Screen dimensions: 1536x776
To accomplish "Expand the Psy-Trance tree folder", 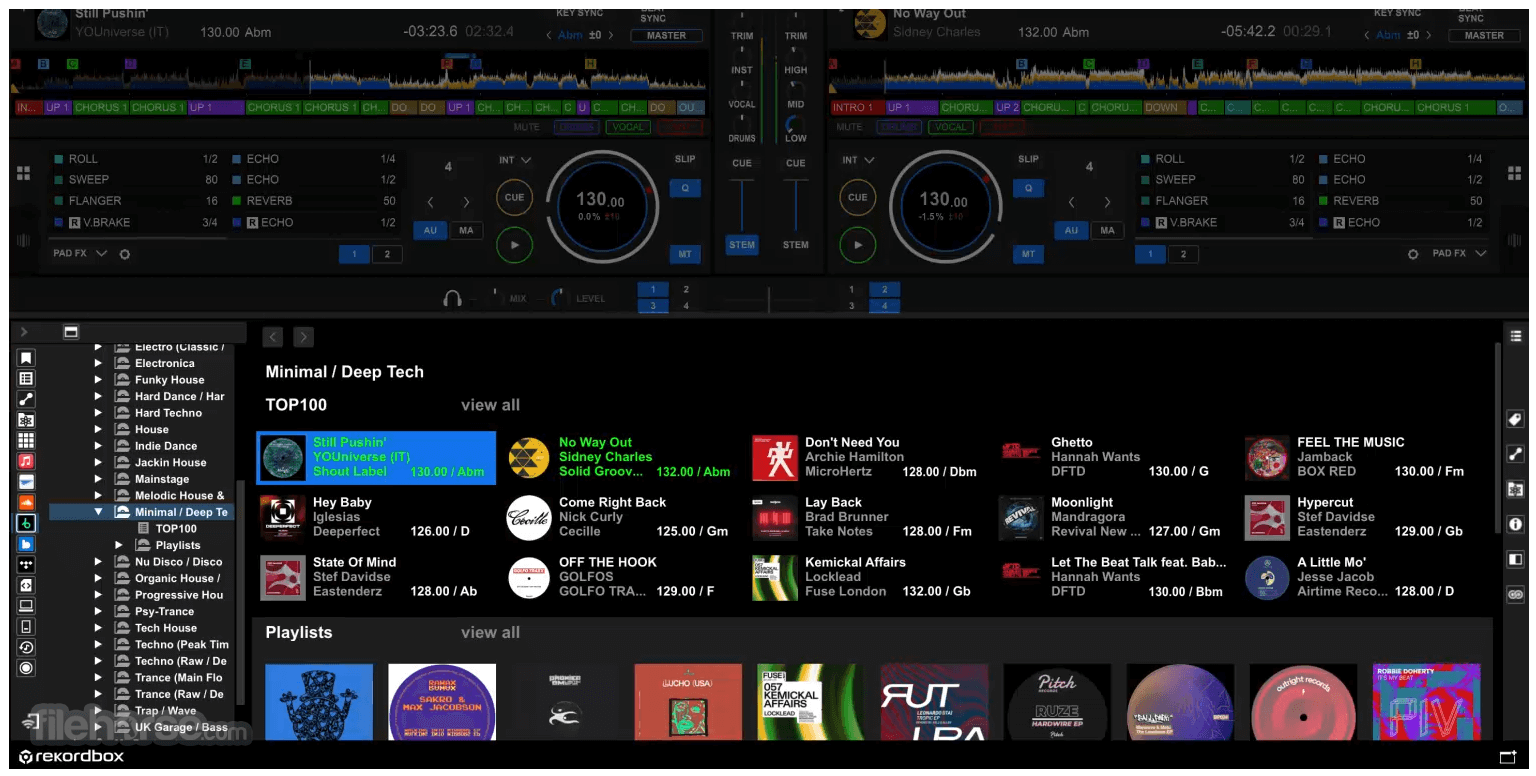I will point(98,611).
